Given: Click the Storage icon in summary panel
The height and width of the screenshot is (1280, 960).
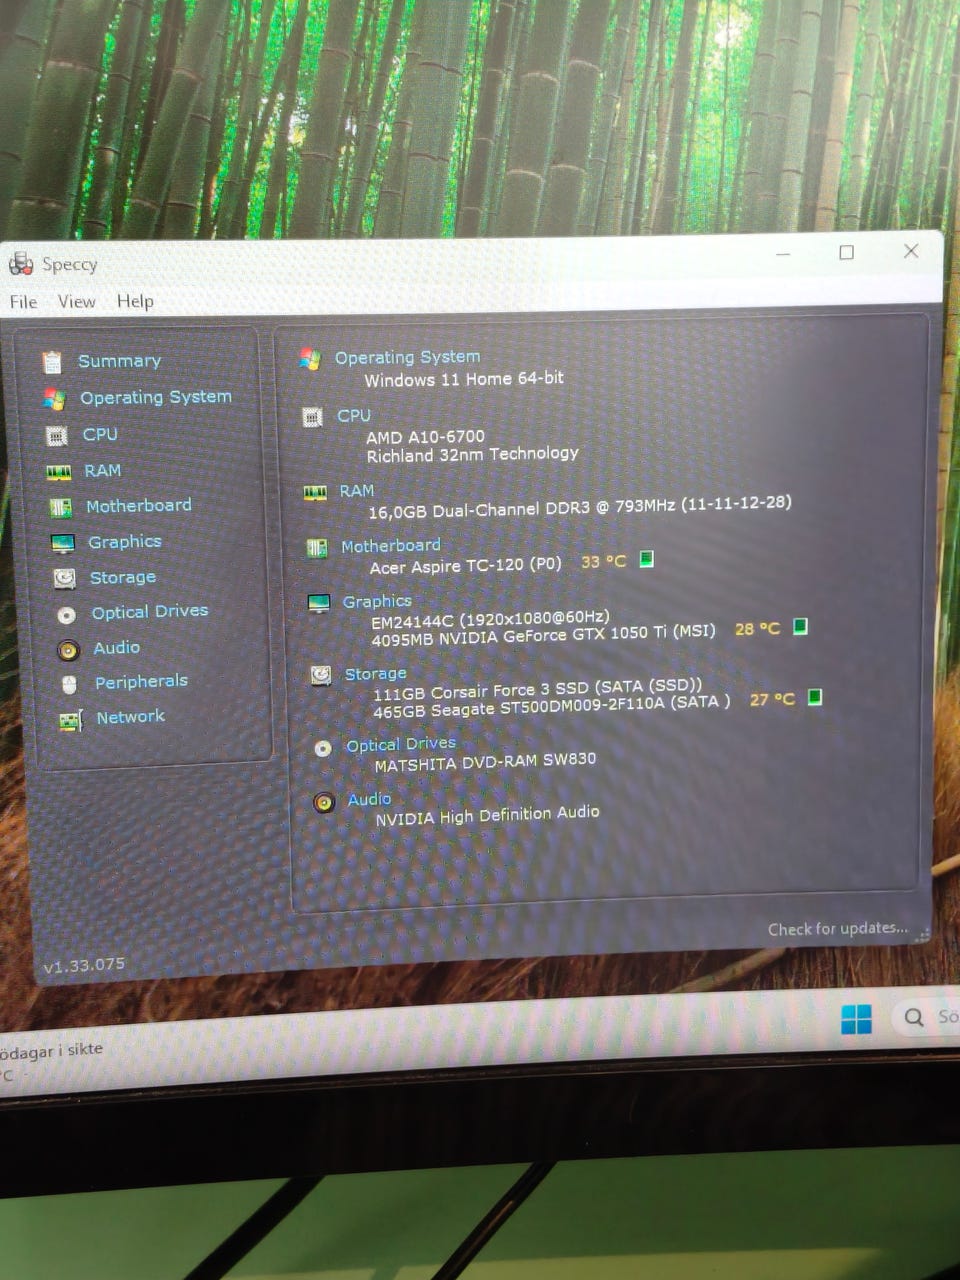Looking at the screenshot, I should click(321, 675).
